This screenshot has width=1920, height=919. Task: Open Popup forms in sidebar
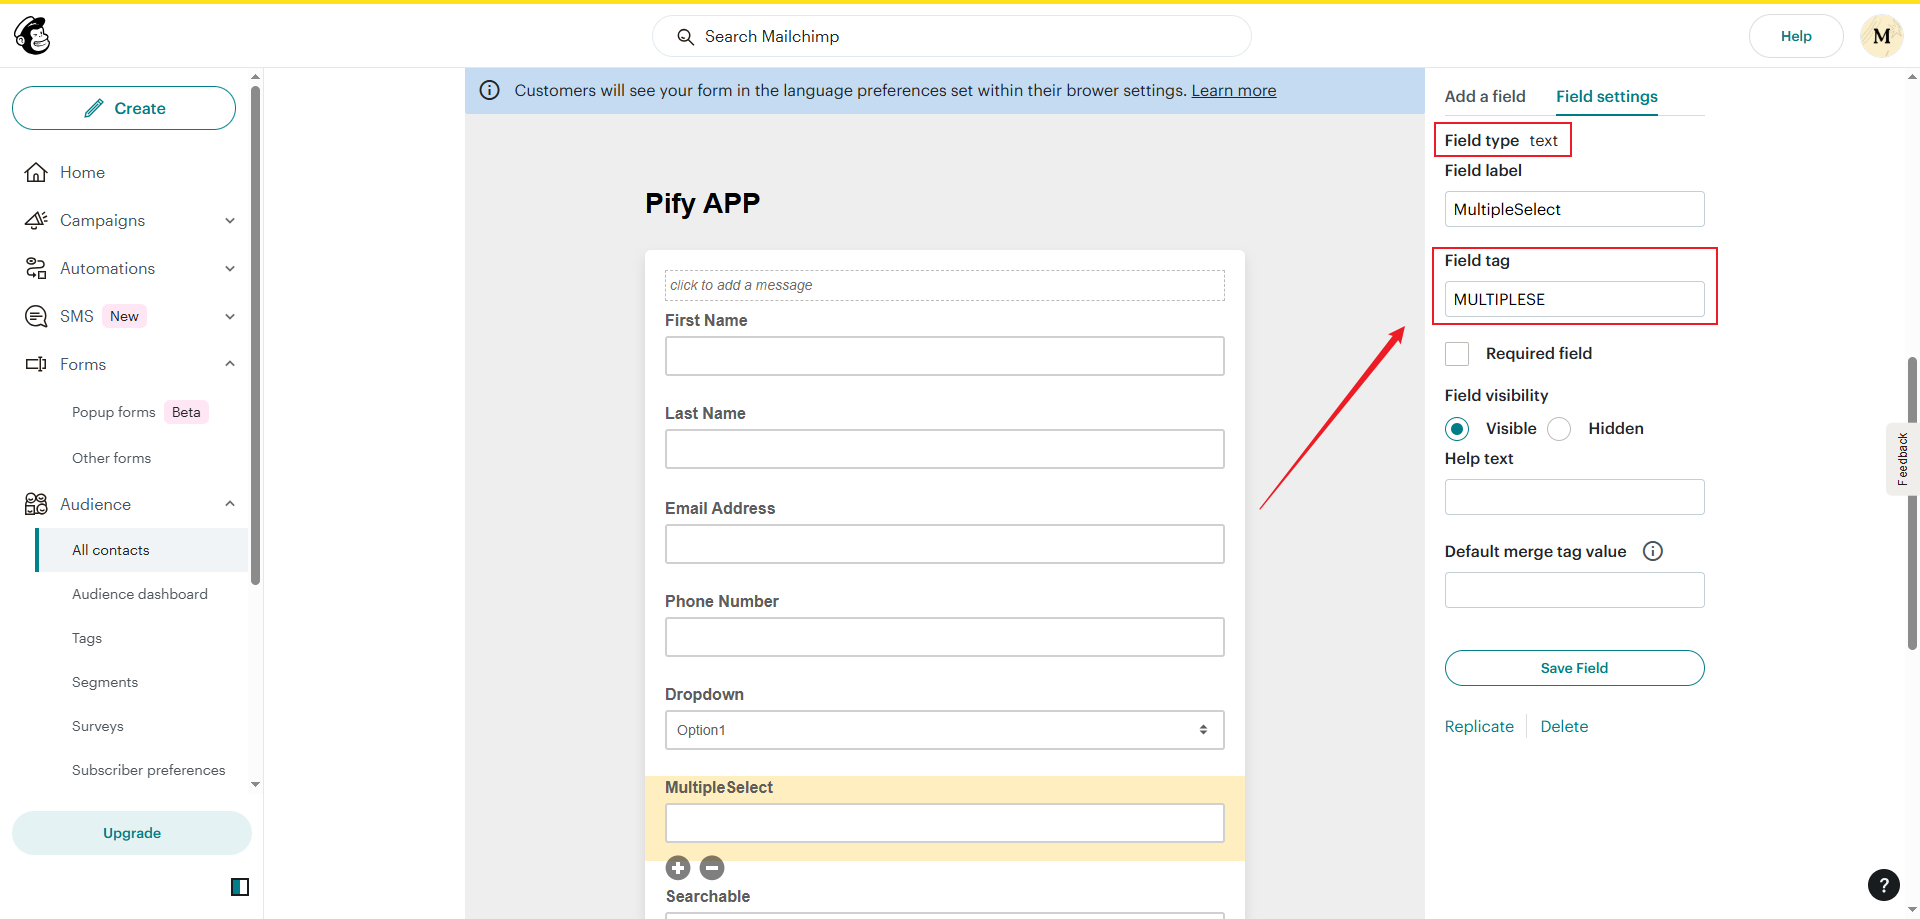tap(114, 412)
